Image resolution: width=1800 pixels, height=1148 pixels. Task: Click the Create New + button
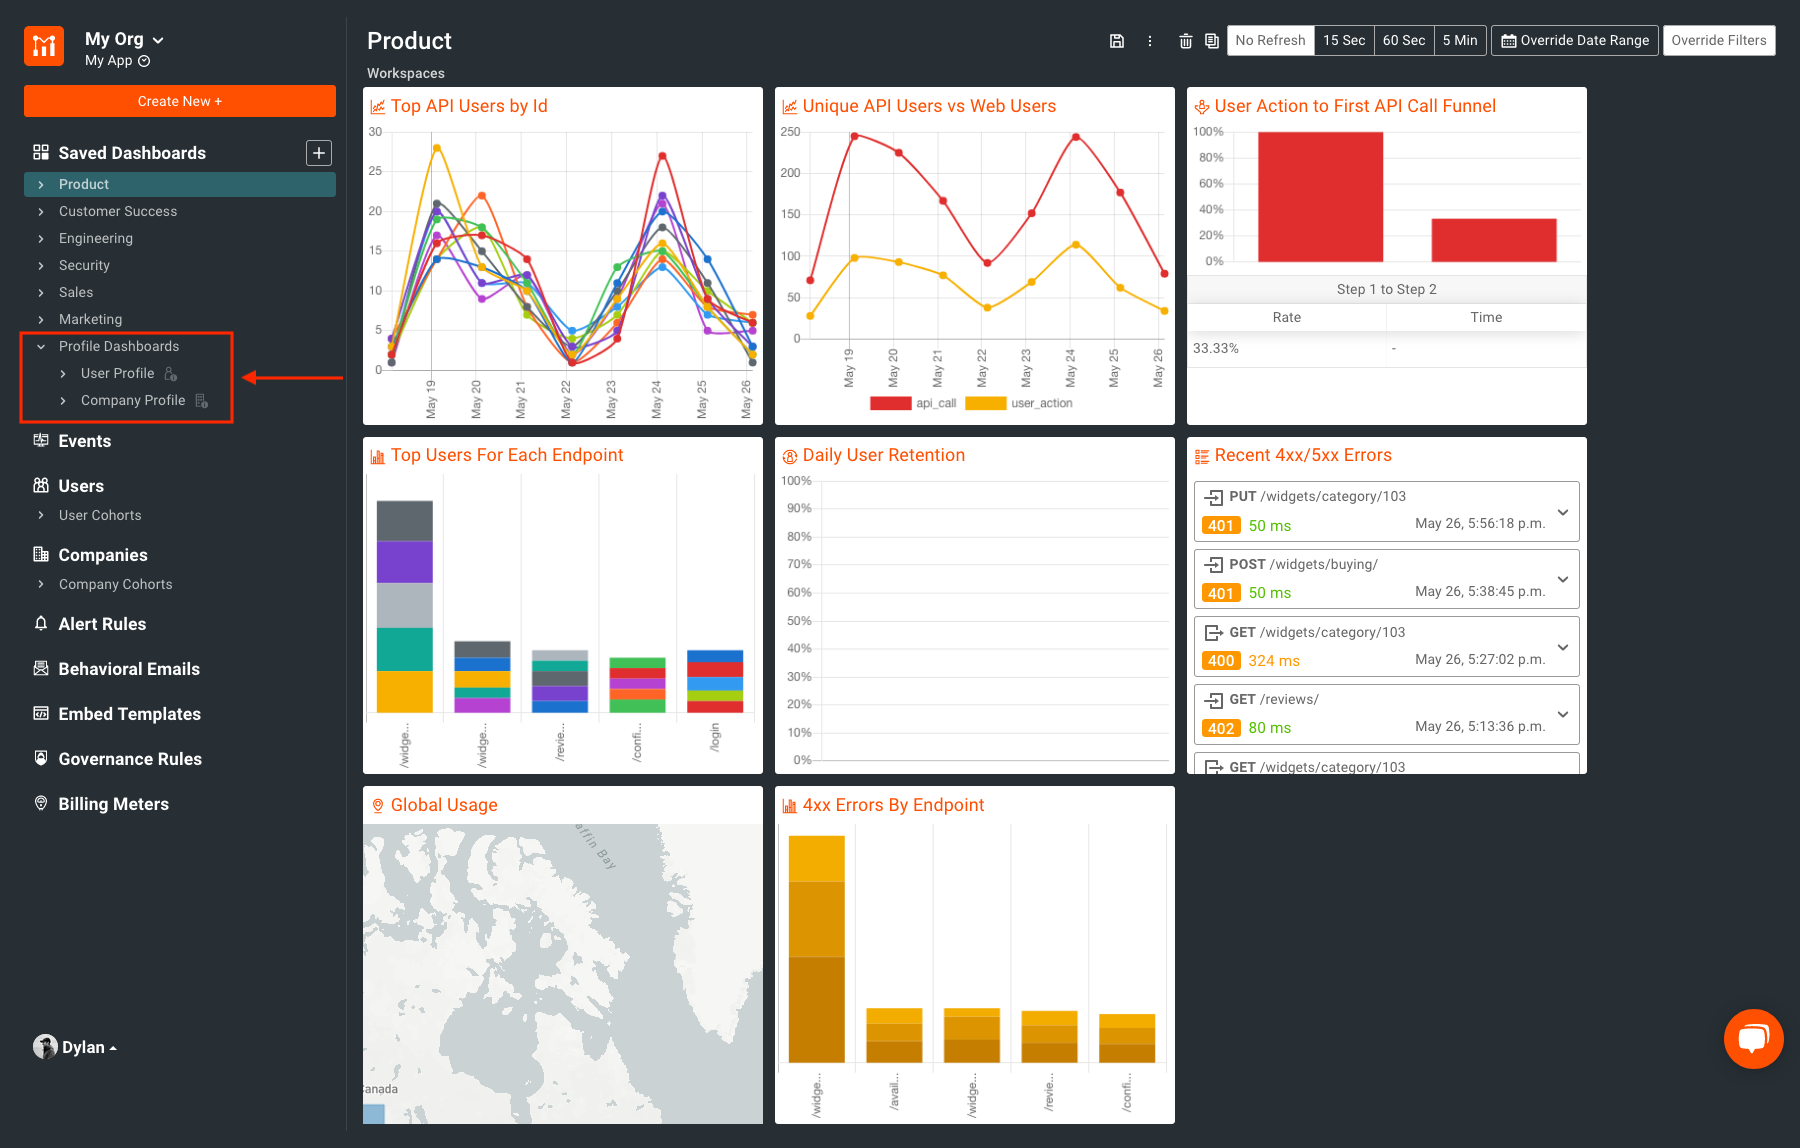(x=179, y=100)
